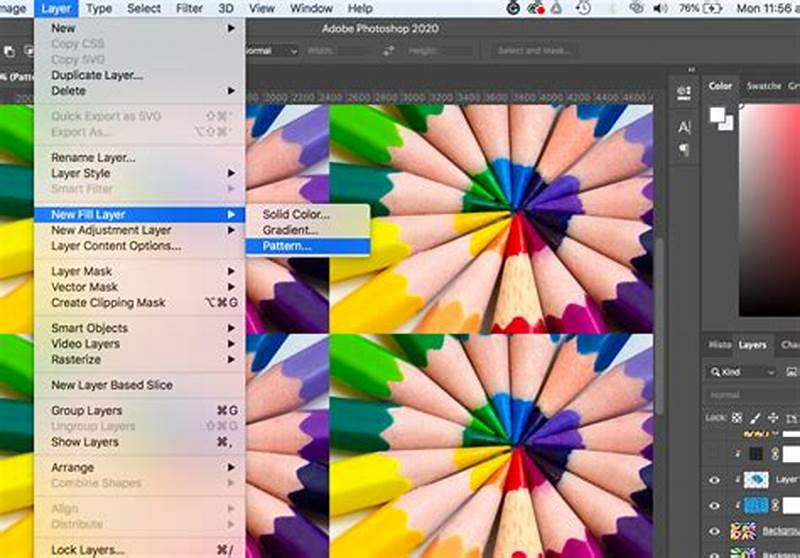Viewport: 800px width, 558px height.
Task: Choose Create Clipping Mask entry
Action: (x=139, y=302)
